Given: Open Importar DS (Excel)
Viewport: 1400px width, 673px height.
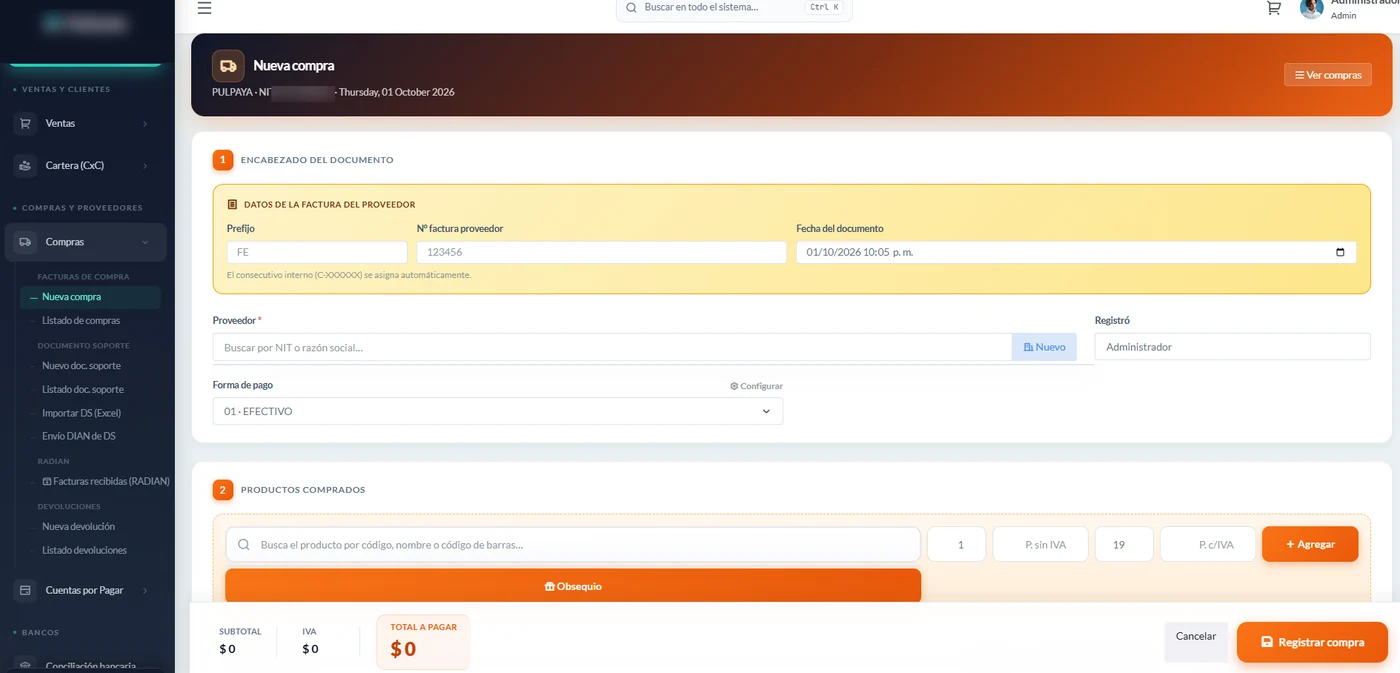Looking at the screenshot, I should click(81, 413).
